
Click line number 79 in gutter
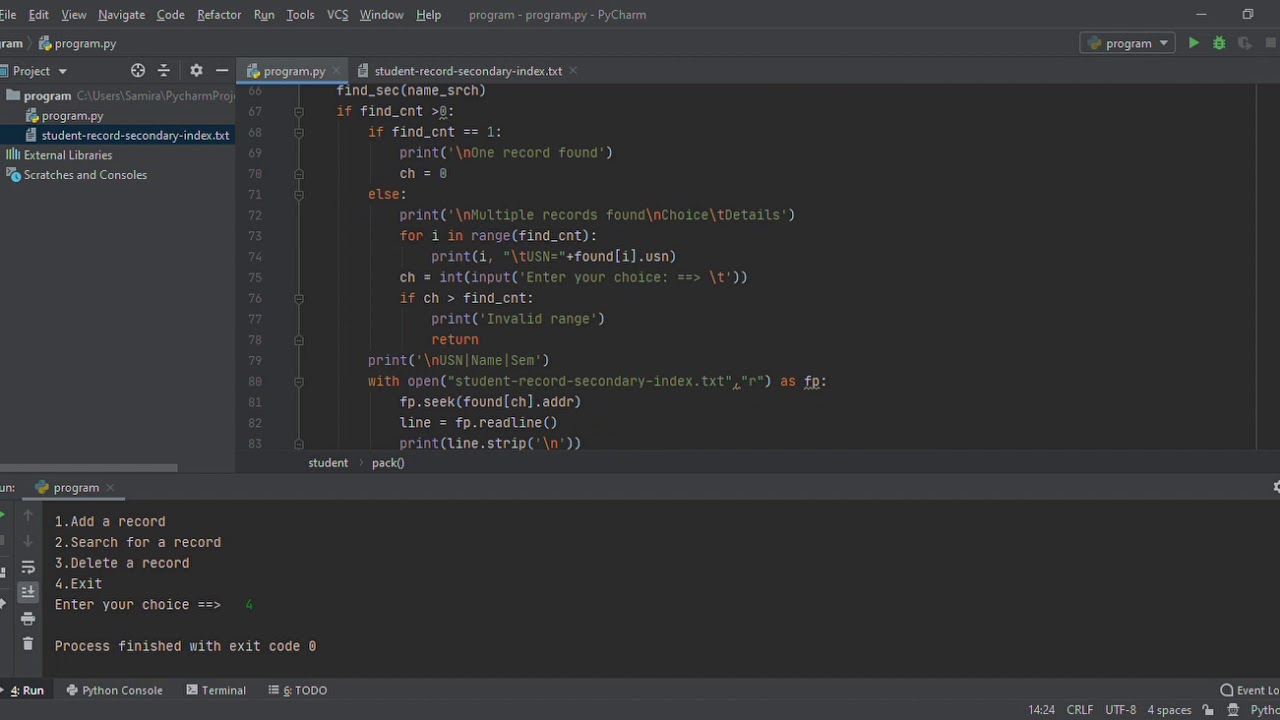254,360
